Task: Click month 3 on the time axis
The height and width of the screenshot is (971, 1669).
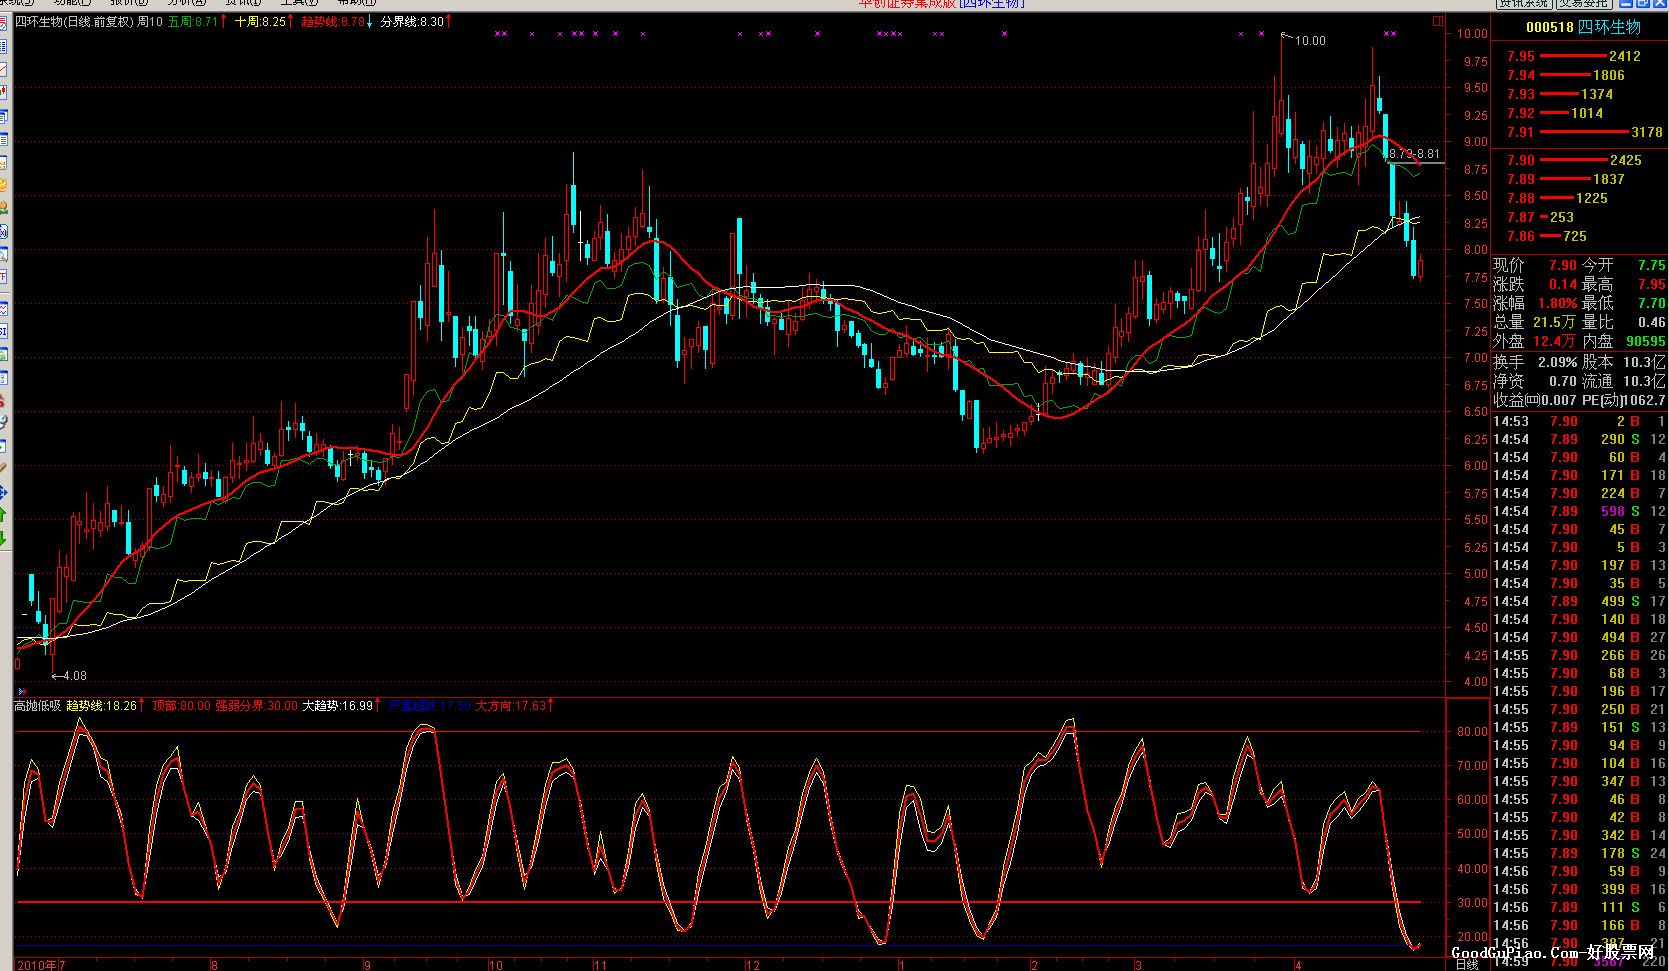Action: tap(1138, 965)
